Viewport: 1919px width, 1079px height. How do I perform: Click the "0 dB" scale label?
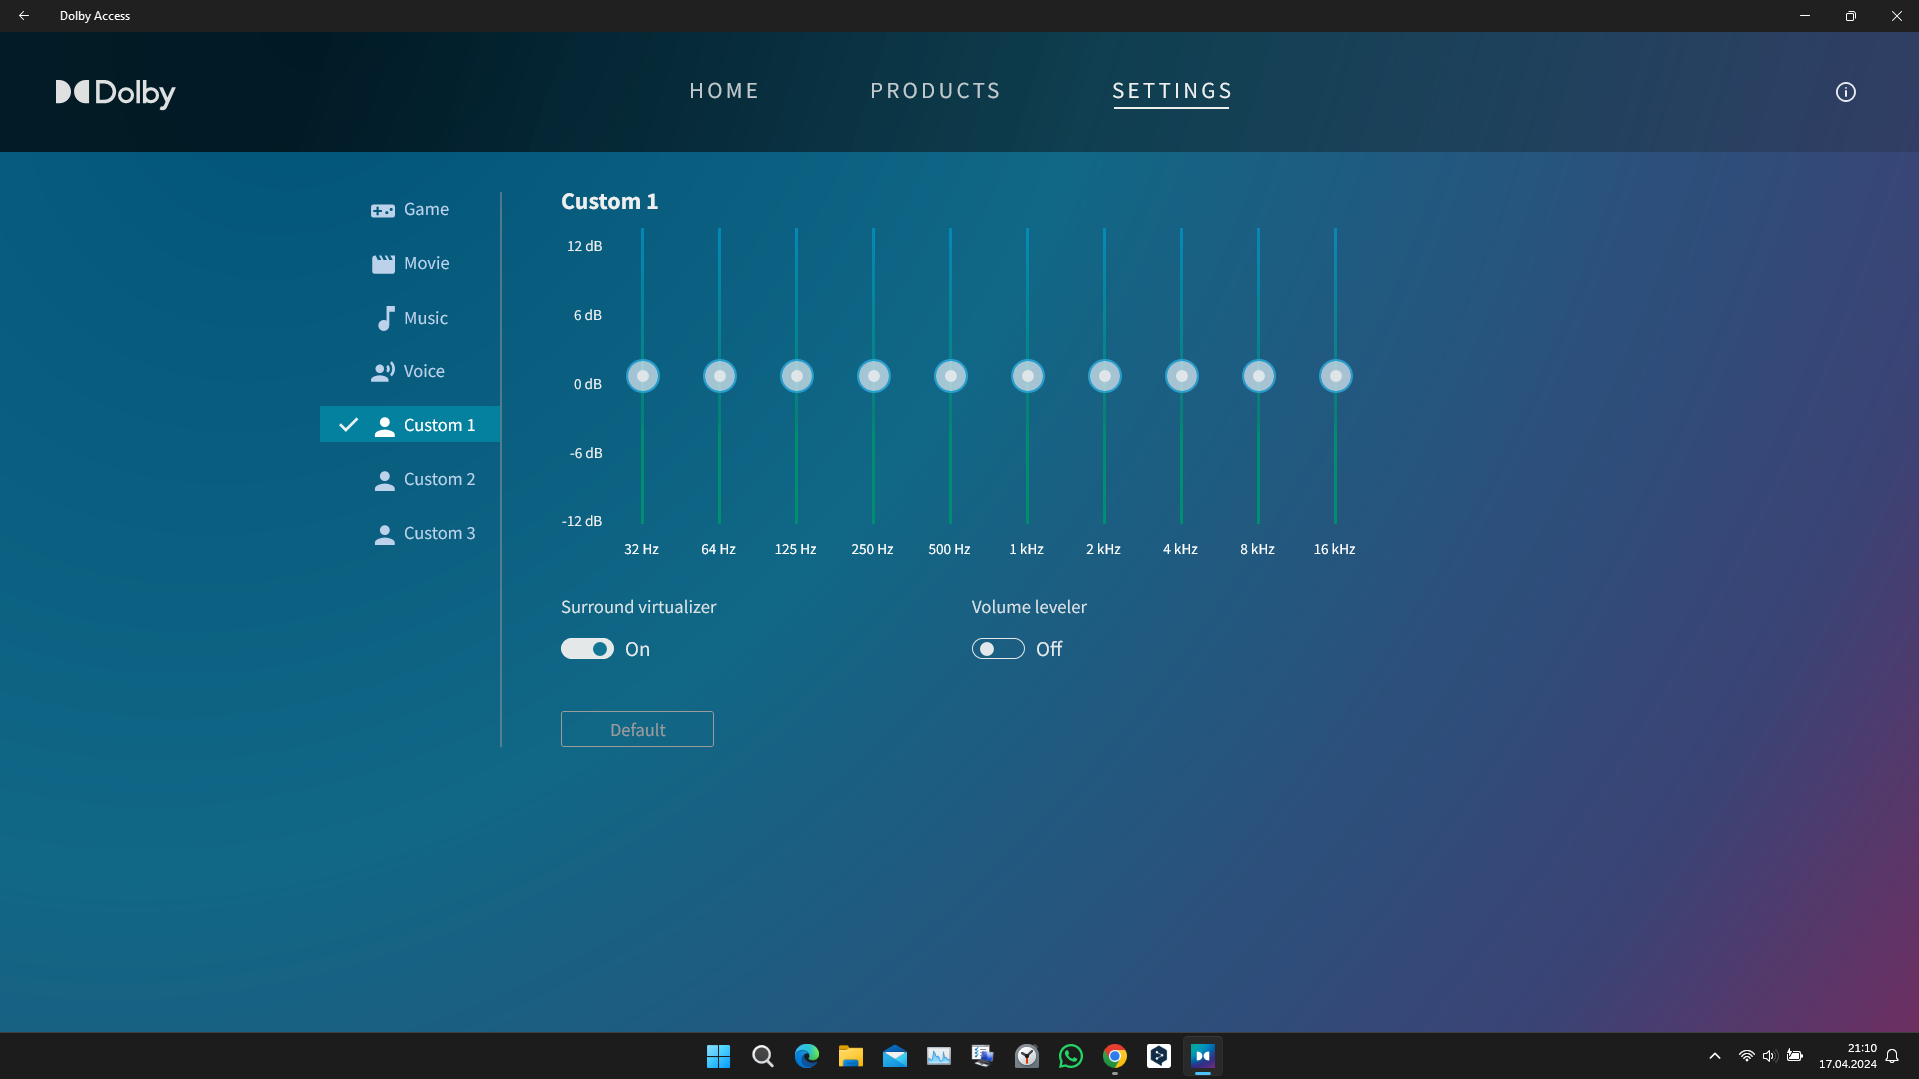point(587,384)
